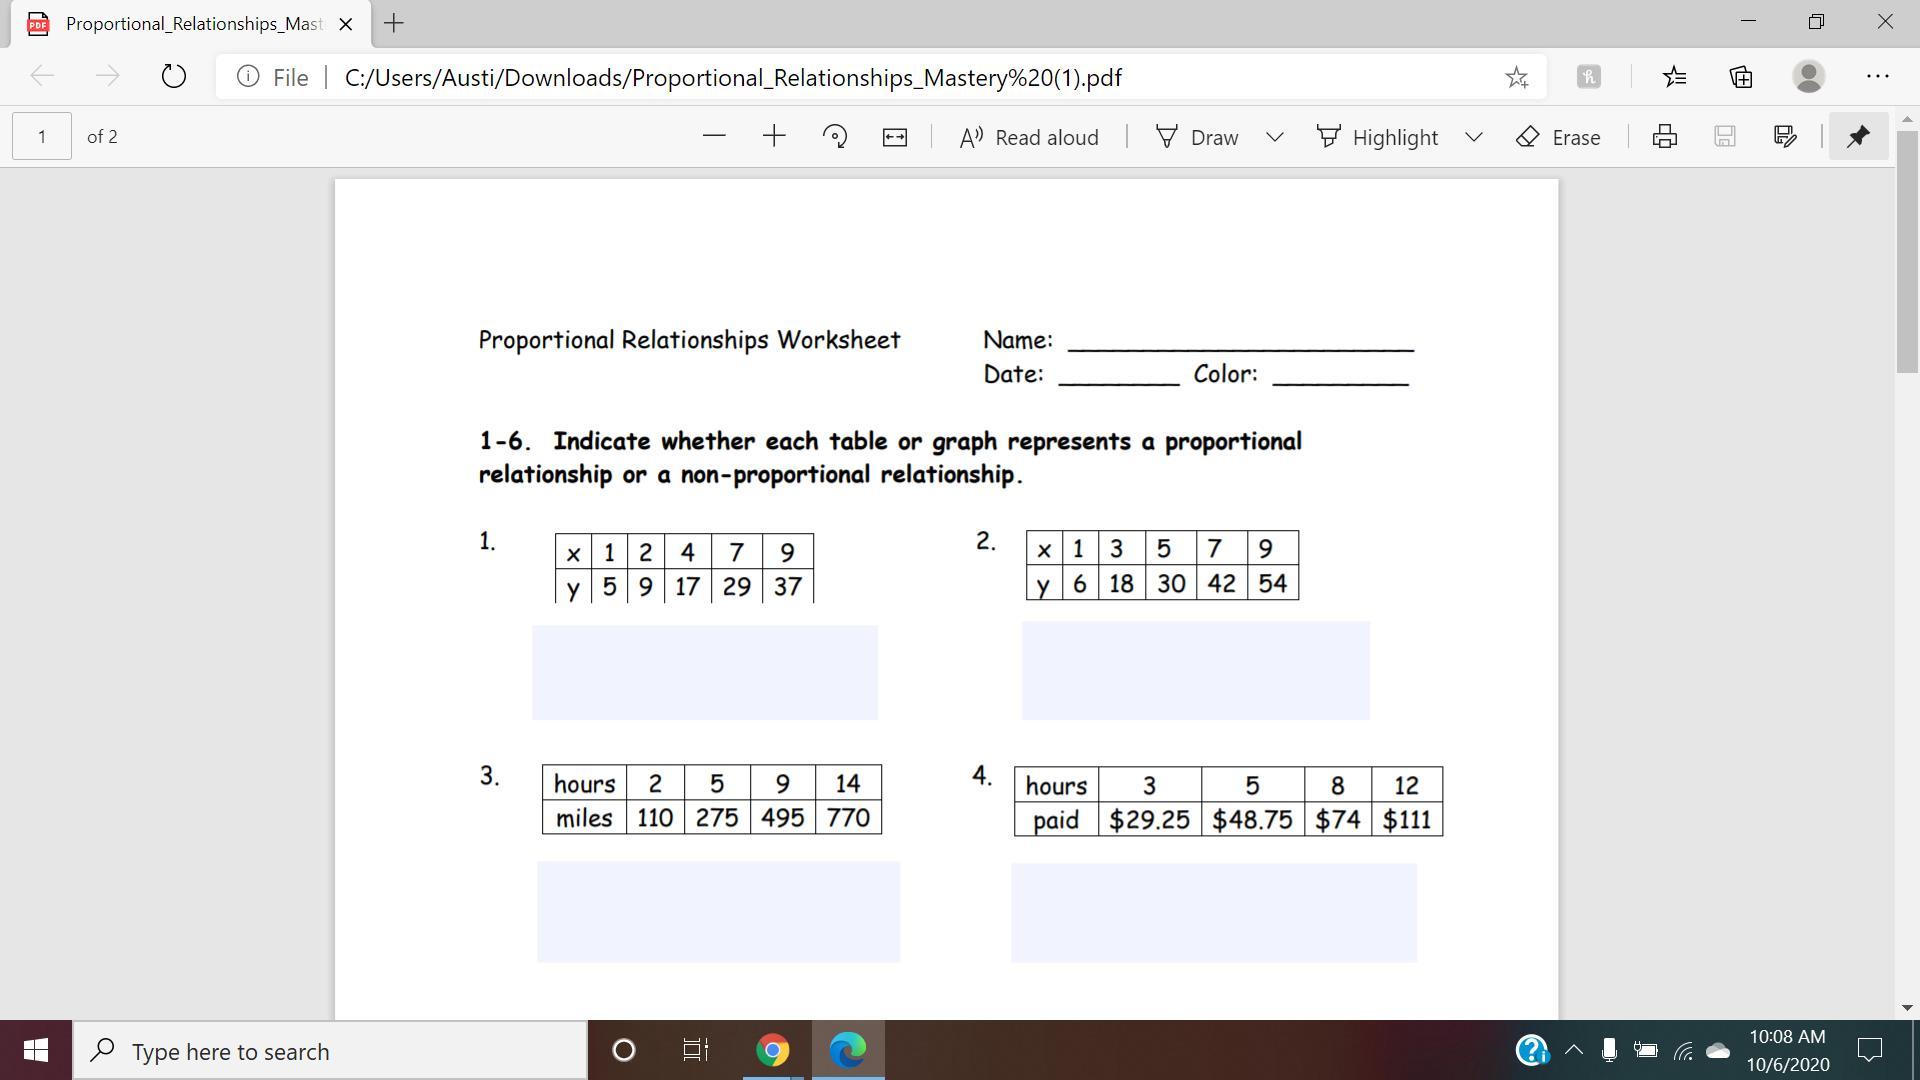Add page to favorites star
Image resolution: width=1920 pixels, height=1080 pixels.
point(1516,77)
